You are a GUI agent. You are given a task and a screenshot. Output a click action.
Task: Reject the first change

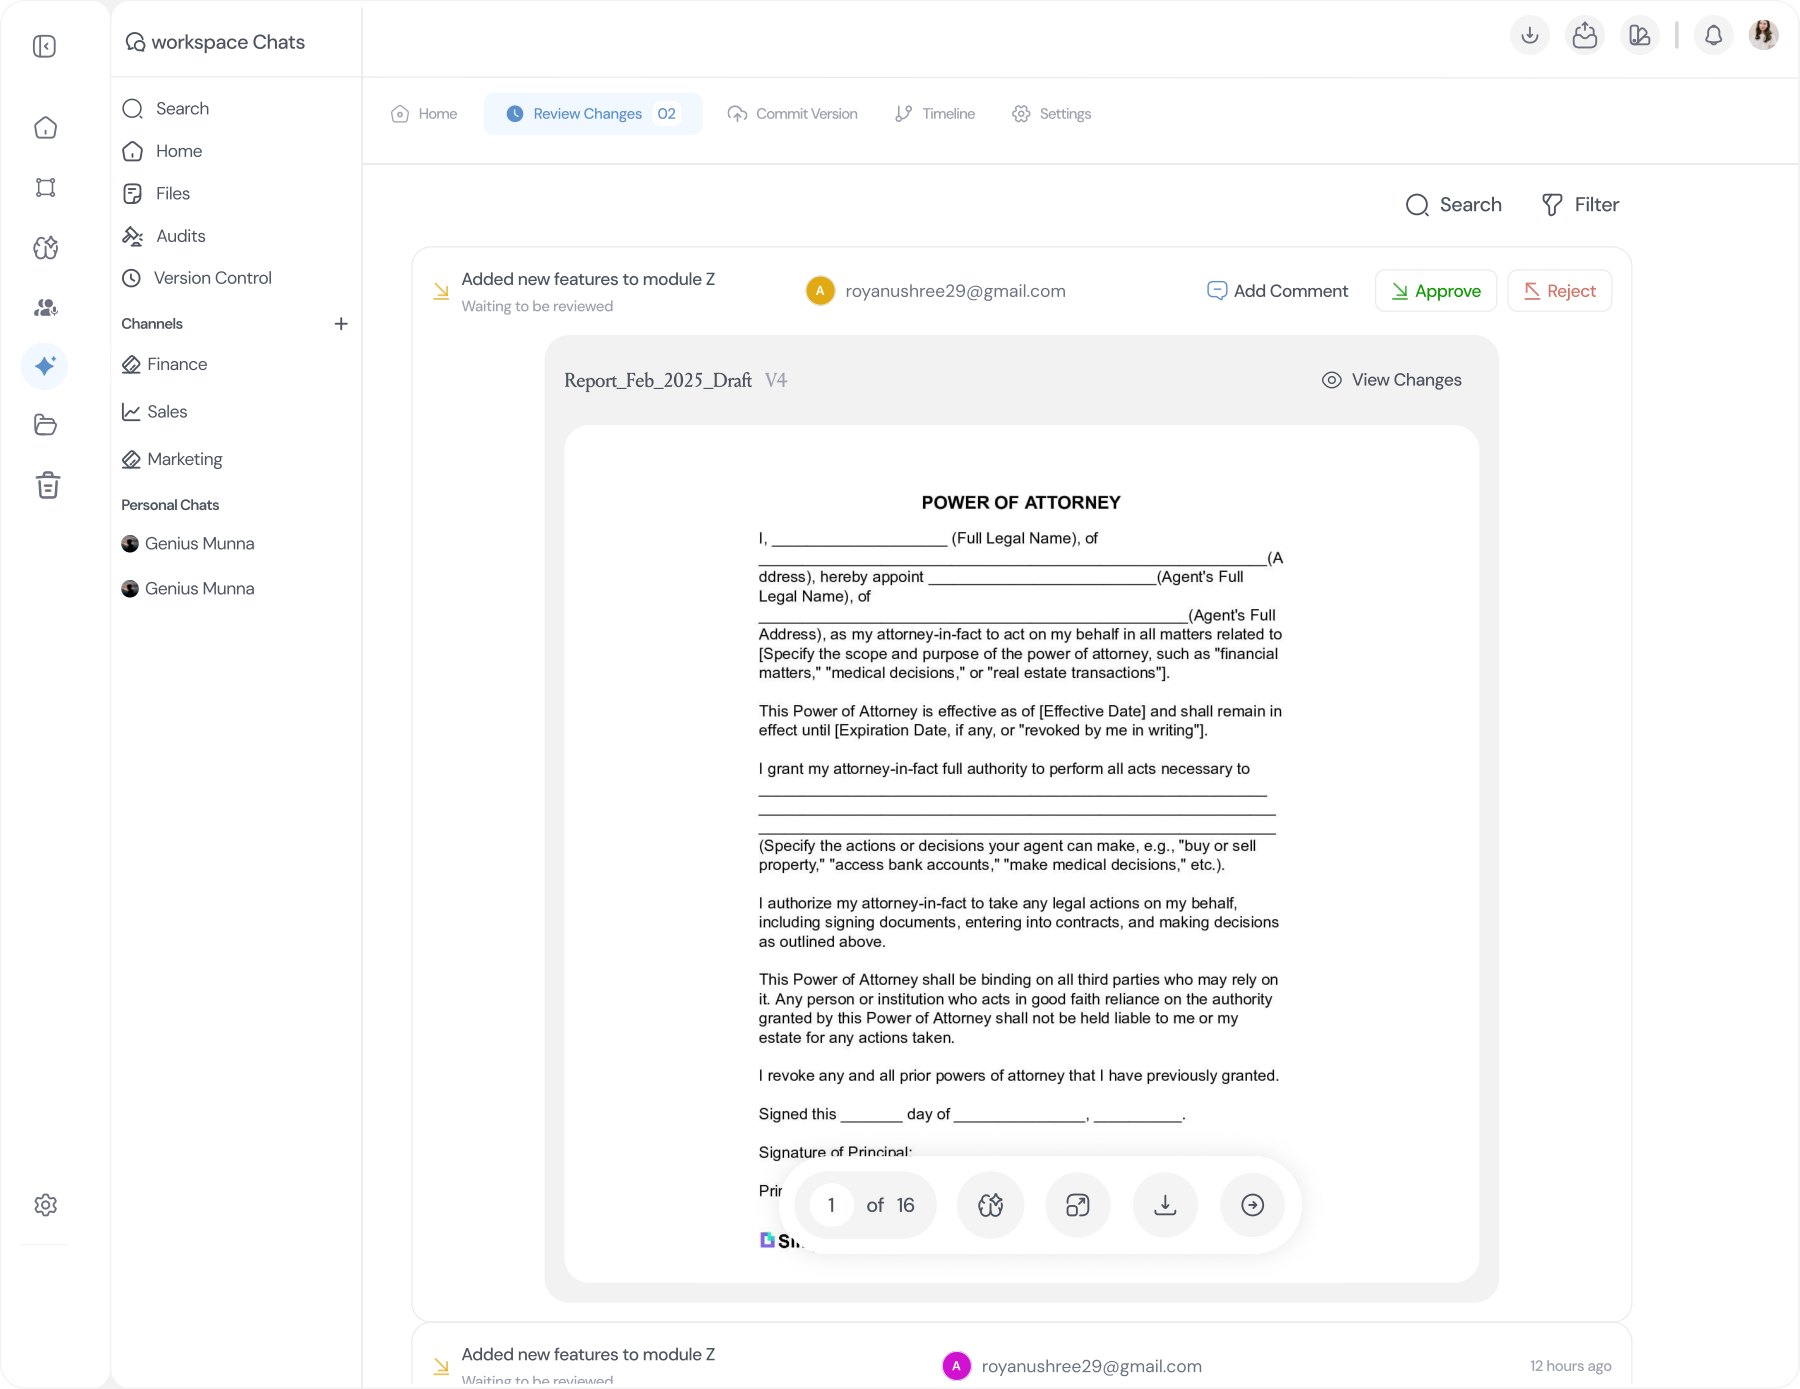tap(1560, 291)
